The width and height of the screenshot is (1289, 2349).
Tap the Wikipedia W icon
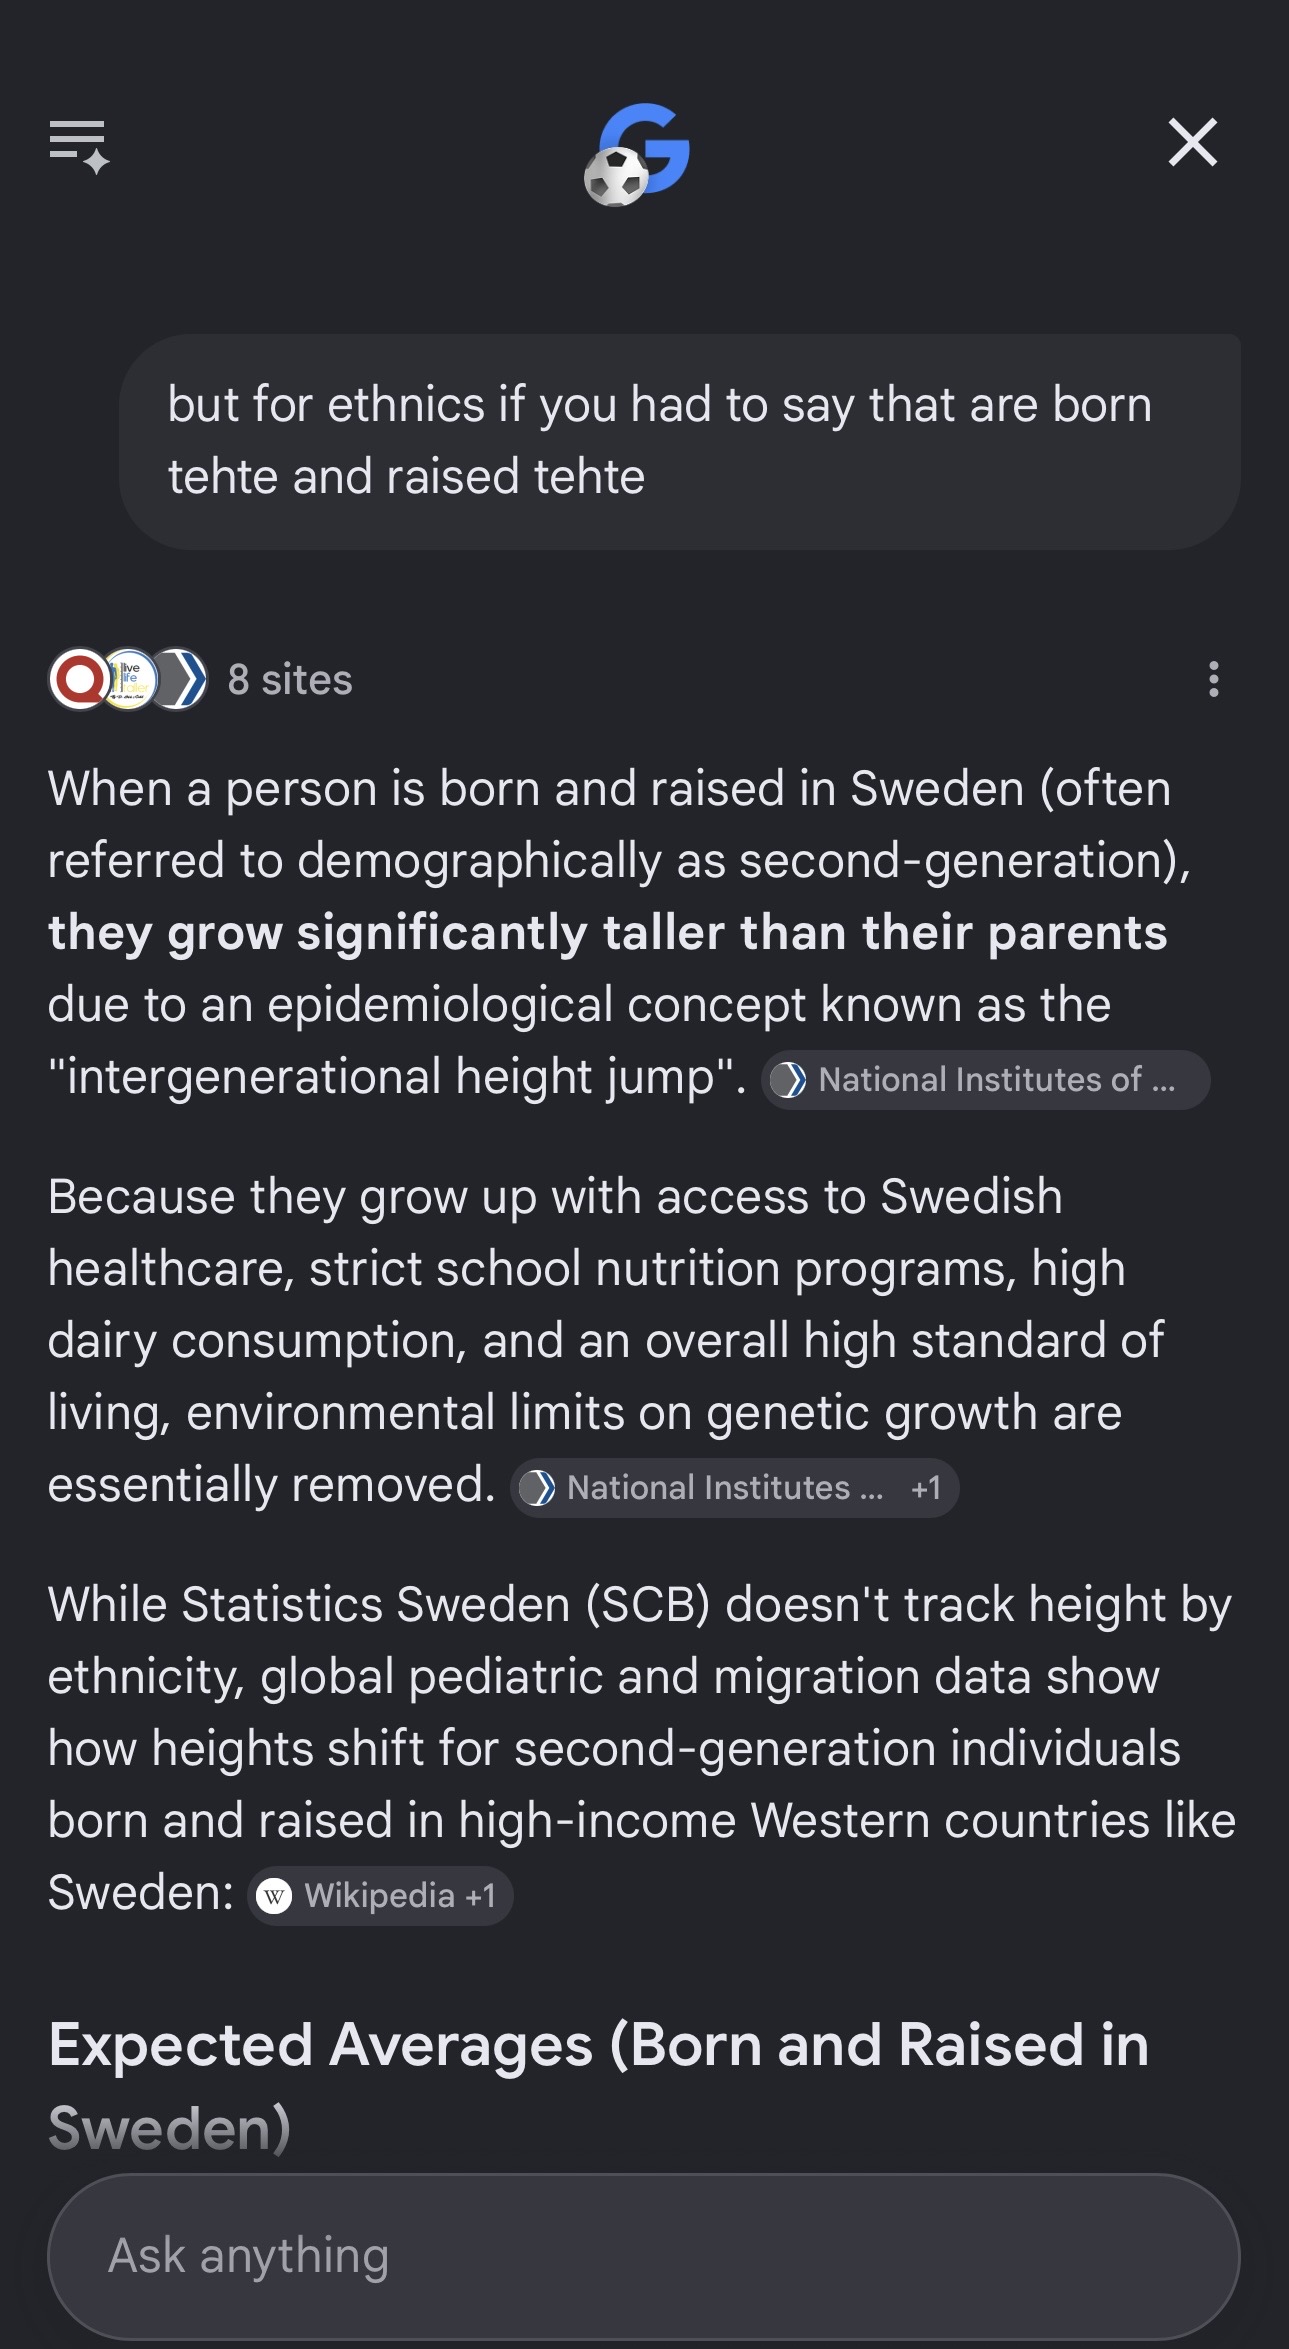(275, 1896)
